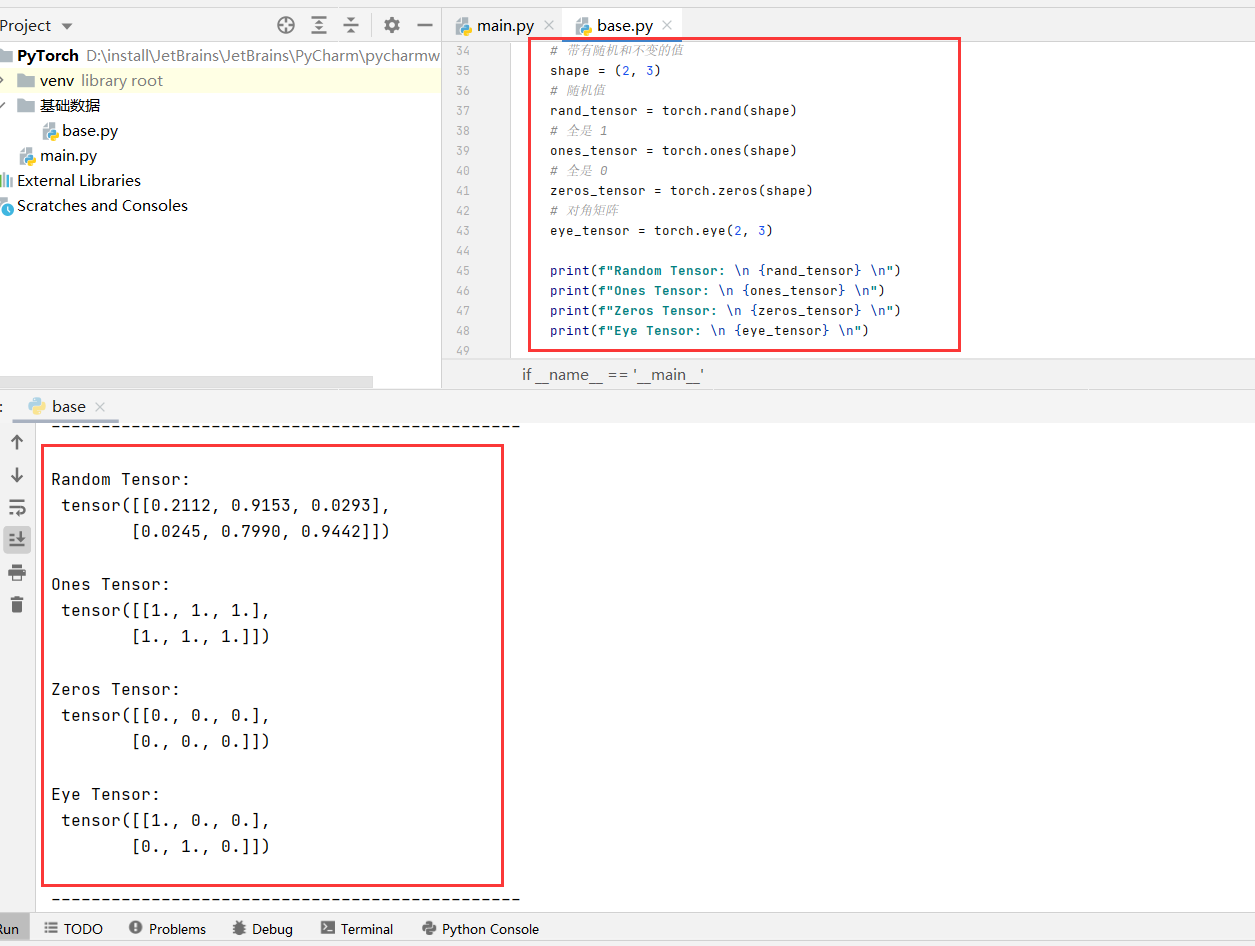Enable Soft-Wrap in the run console
1255x946 pixels.
click(x=17, y=507)
